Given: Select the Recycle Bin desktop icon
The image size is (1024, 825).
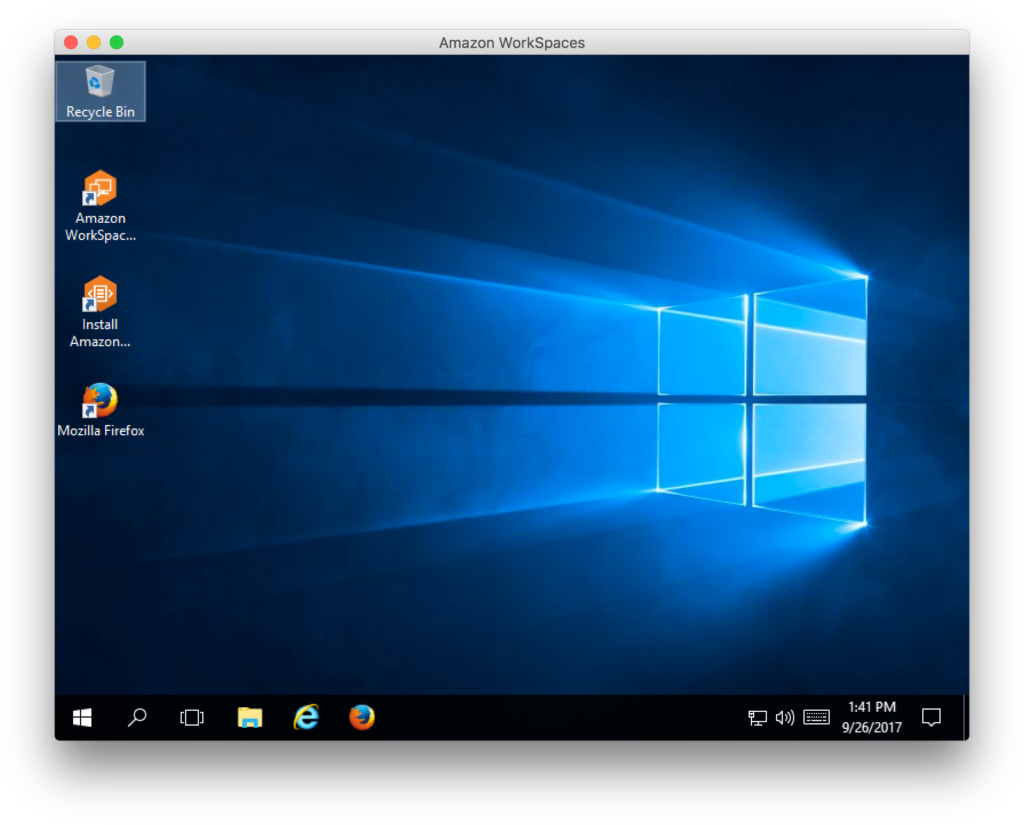Looking at the screenshot, I should (100, 91).
